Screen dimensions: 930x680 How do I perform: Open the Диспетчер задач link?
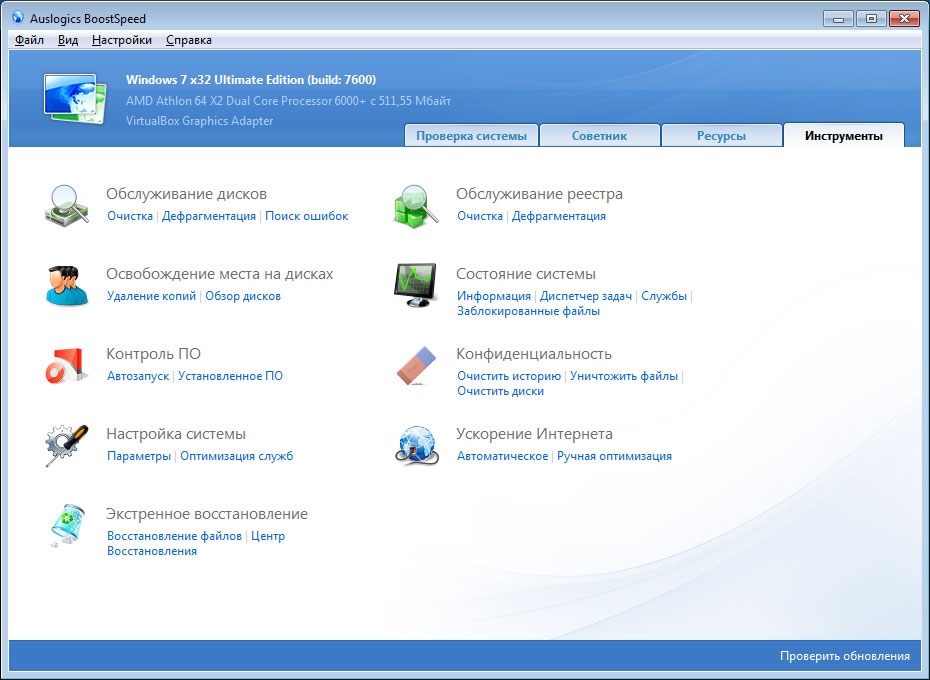click(585, 296)
